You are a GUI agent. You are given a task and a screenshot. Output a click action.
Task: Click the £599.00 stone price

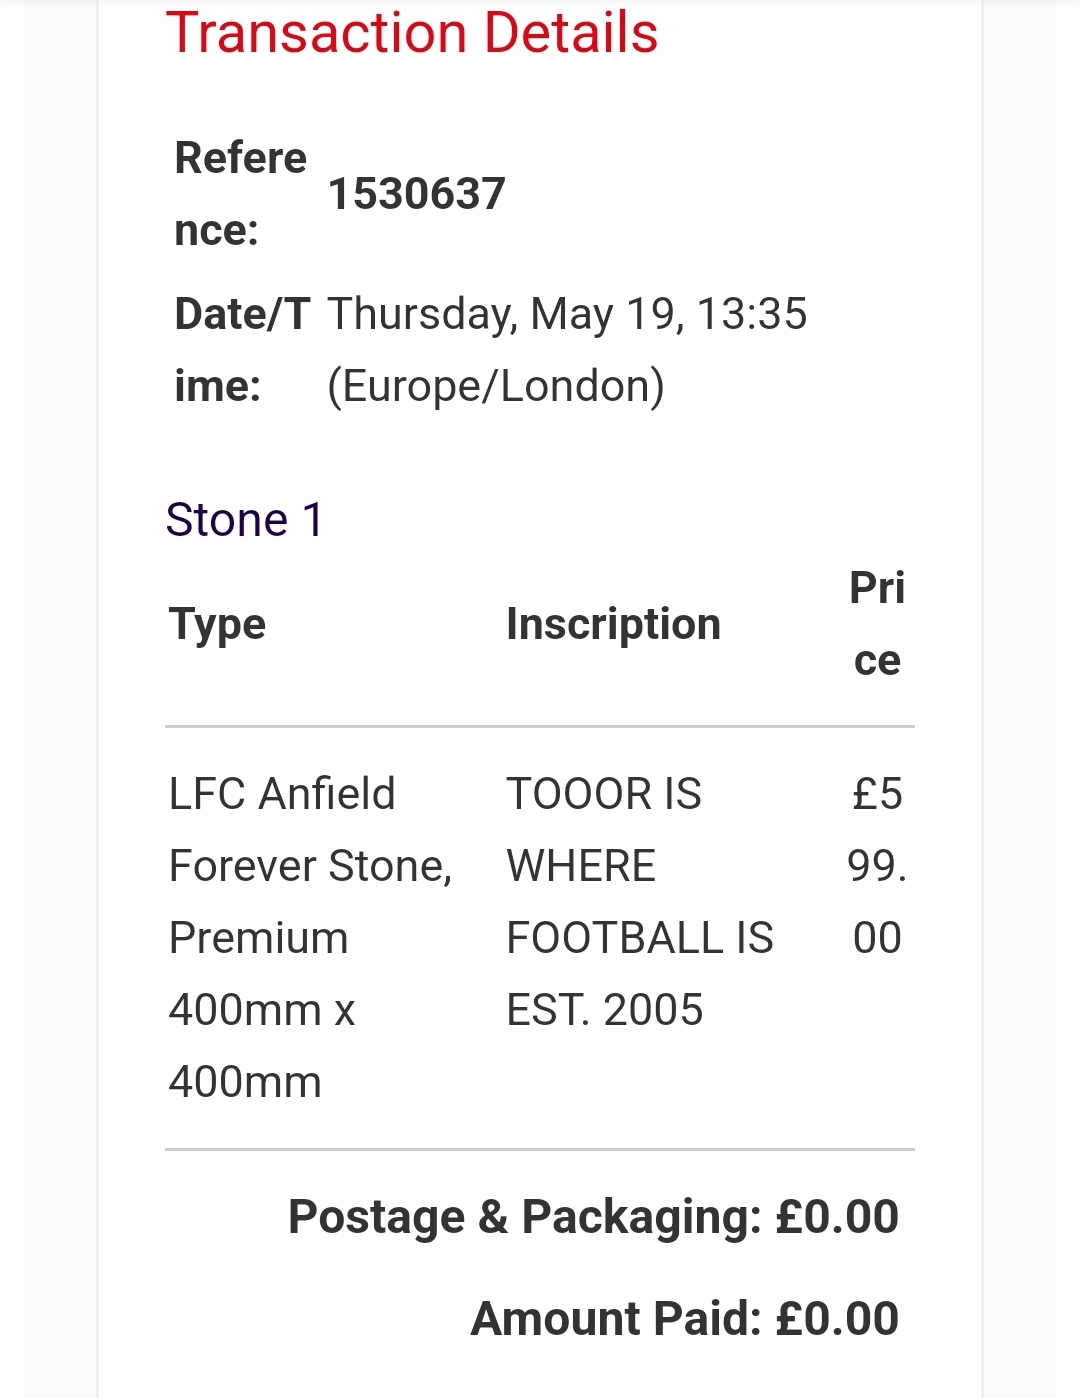click(877, 866)
